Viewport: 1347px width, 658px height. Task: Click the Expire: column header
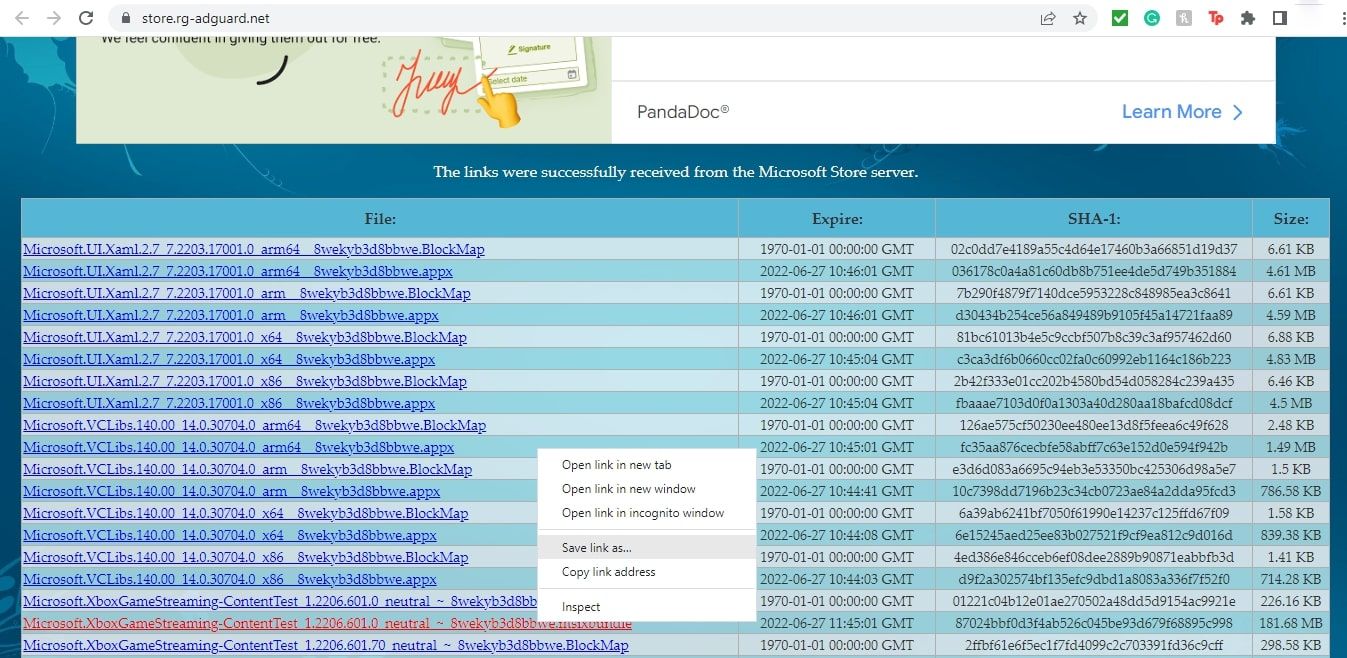pyautogui.click(x=837, y=218)
